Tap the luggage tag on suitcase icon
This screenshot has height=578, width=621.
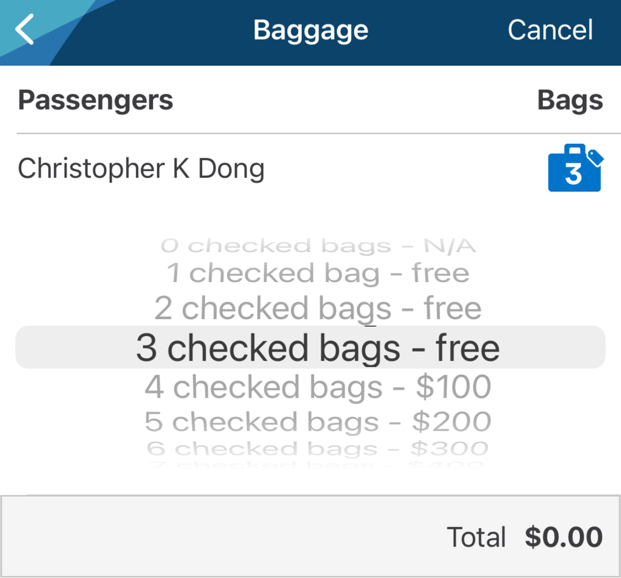(x=594, y=156)
